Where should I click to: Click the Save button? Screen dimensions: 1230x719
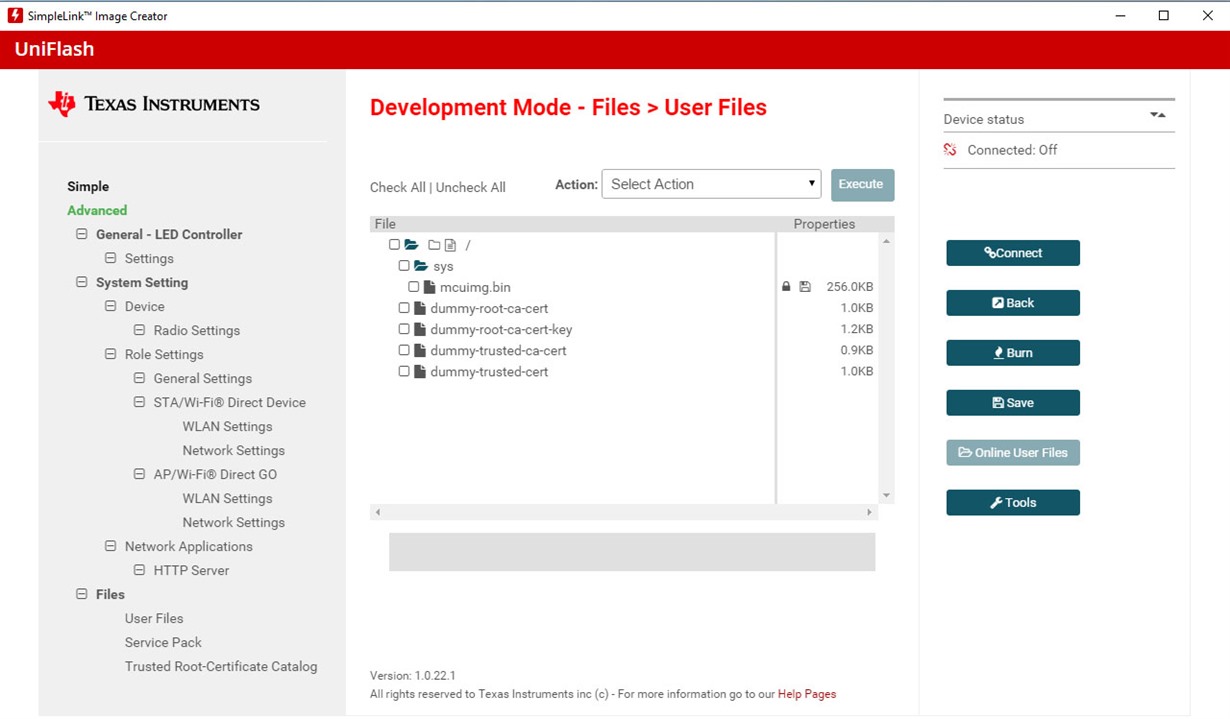point(1013,403)
